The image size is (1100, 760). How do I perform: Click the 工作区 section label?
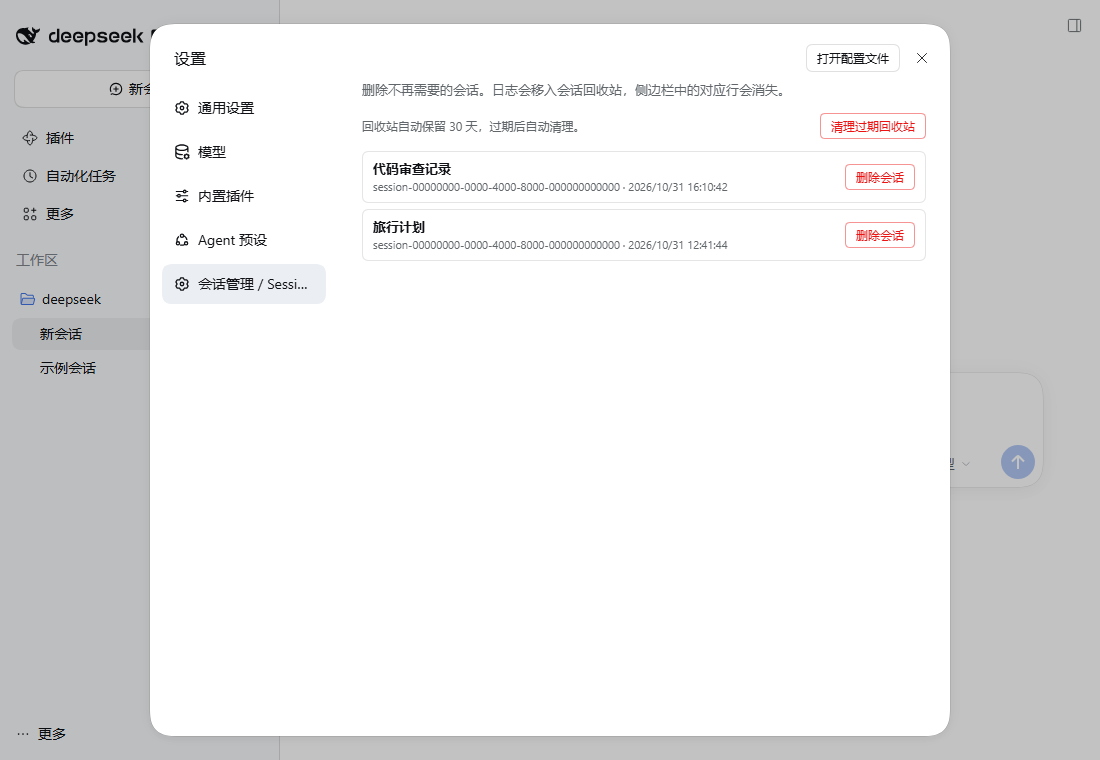tap(37, 260)
